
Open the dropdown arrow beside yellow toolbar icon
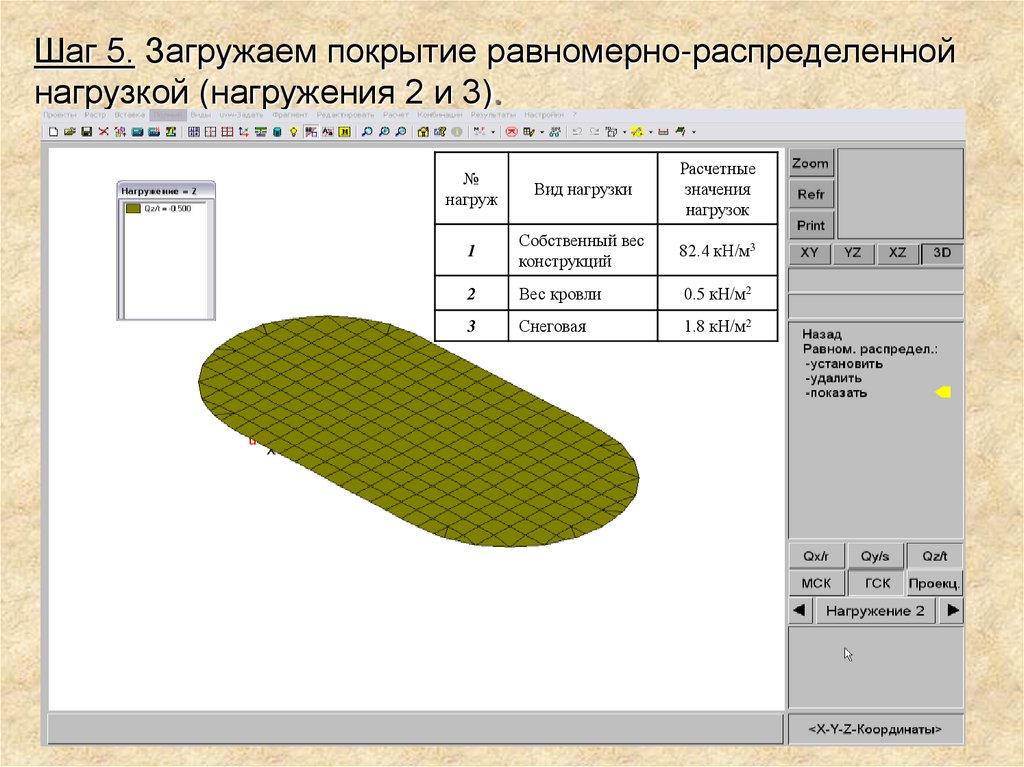[651, 132]
